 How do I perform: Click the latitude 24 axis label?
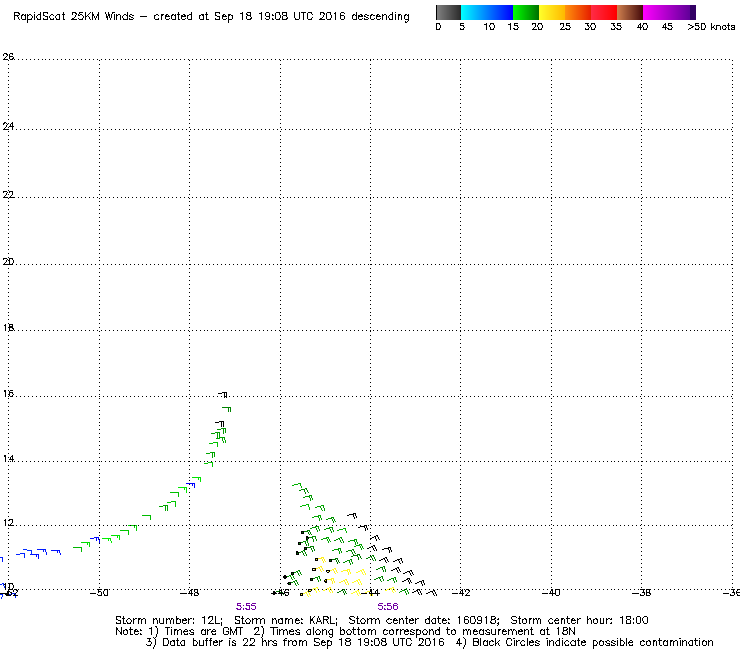[8, 126]
